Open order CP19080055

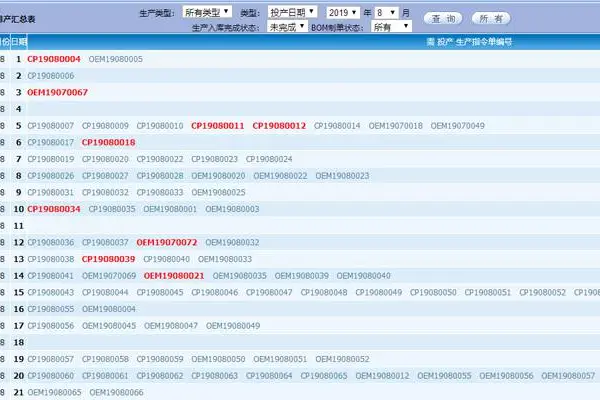(51, 309)
